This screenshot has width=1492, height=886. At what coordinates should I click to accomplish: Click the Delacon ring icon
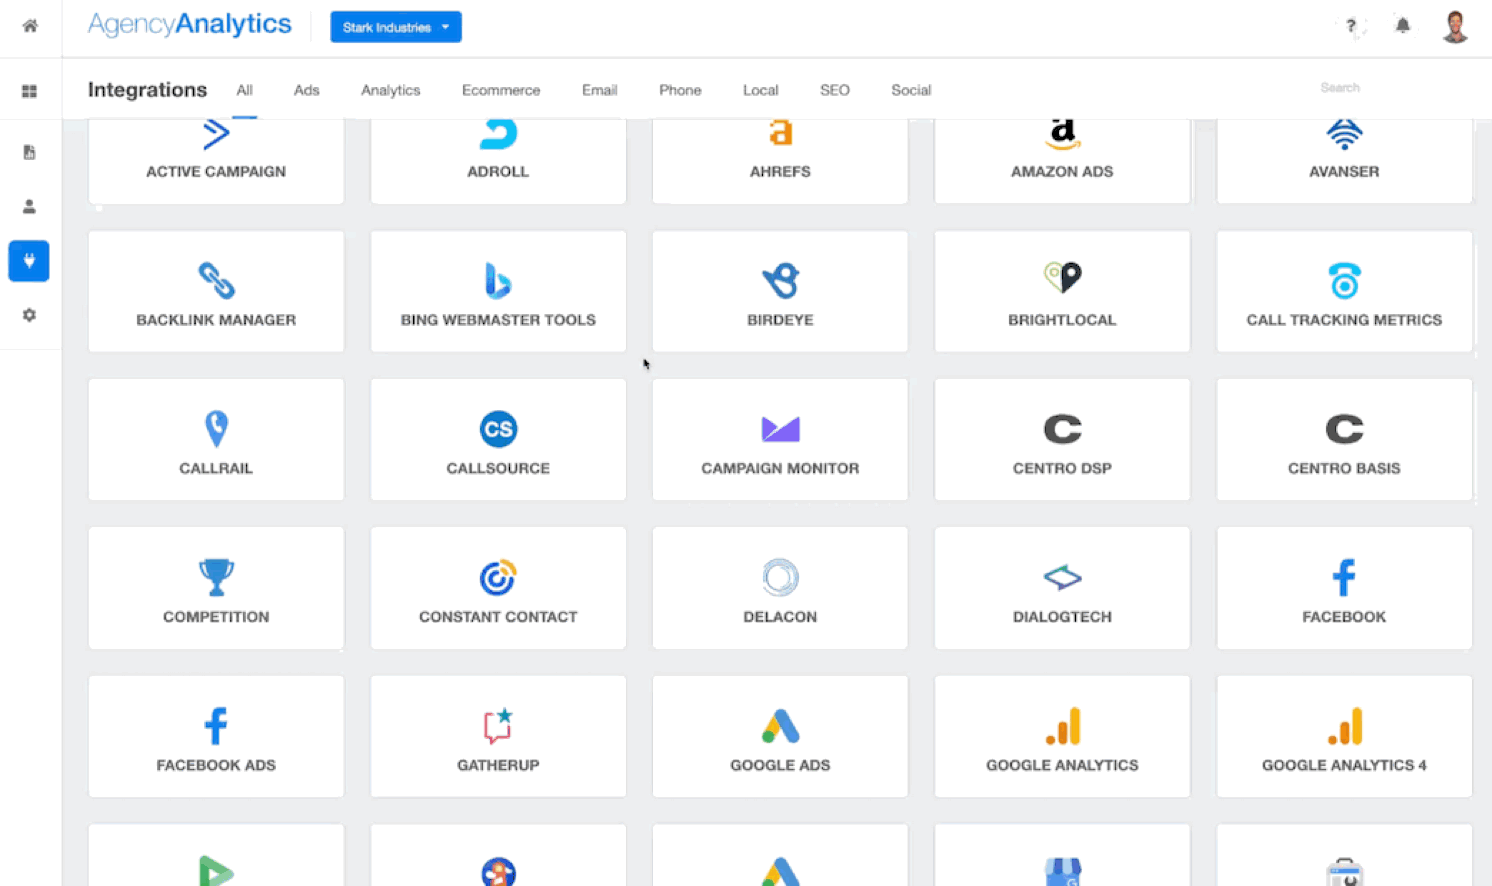[x=780, y=577]
